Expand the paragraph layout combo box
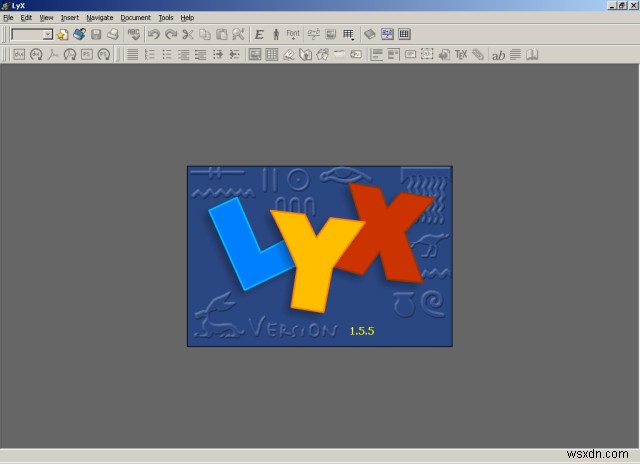The width and height of the screenshot is (640, 464). click(48, 34)
